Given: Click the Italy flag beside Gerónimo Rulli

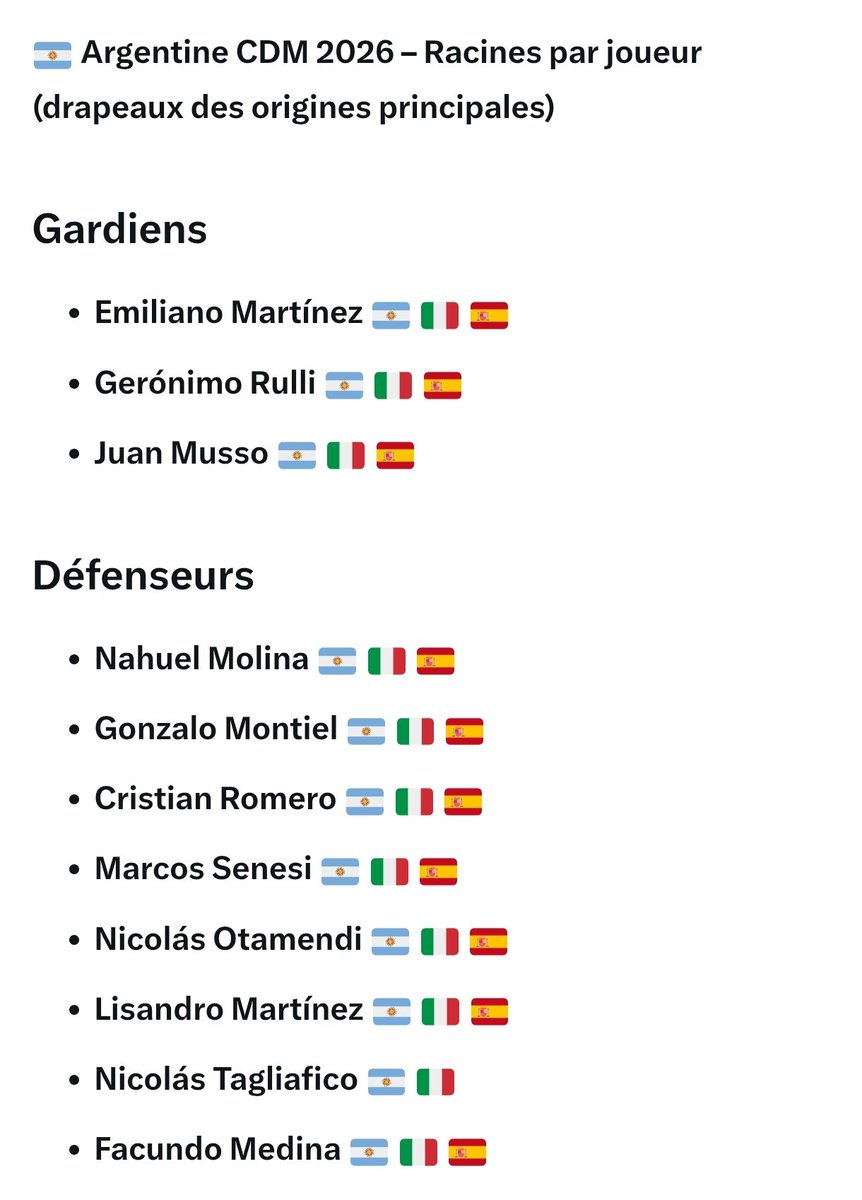Looking at the screenshot, I should pos(393,385).
